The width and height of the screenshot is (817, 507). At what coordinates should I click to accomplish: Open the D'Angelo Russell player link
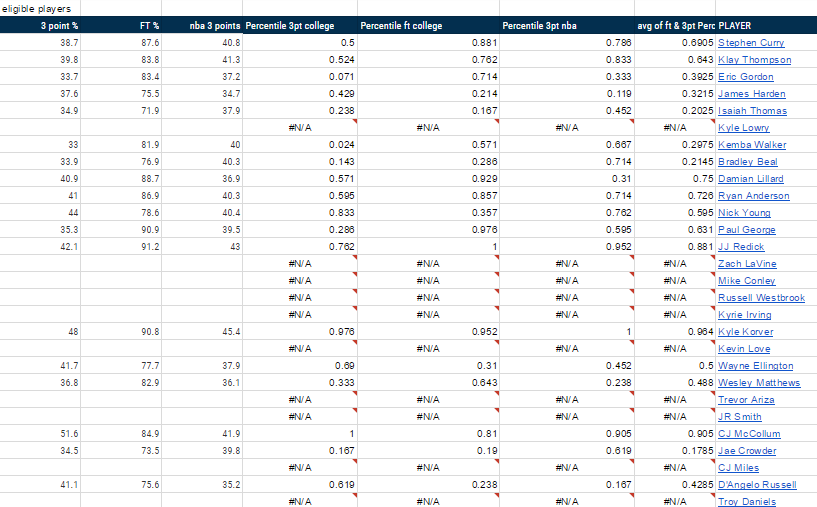[757, 485]
